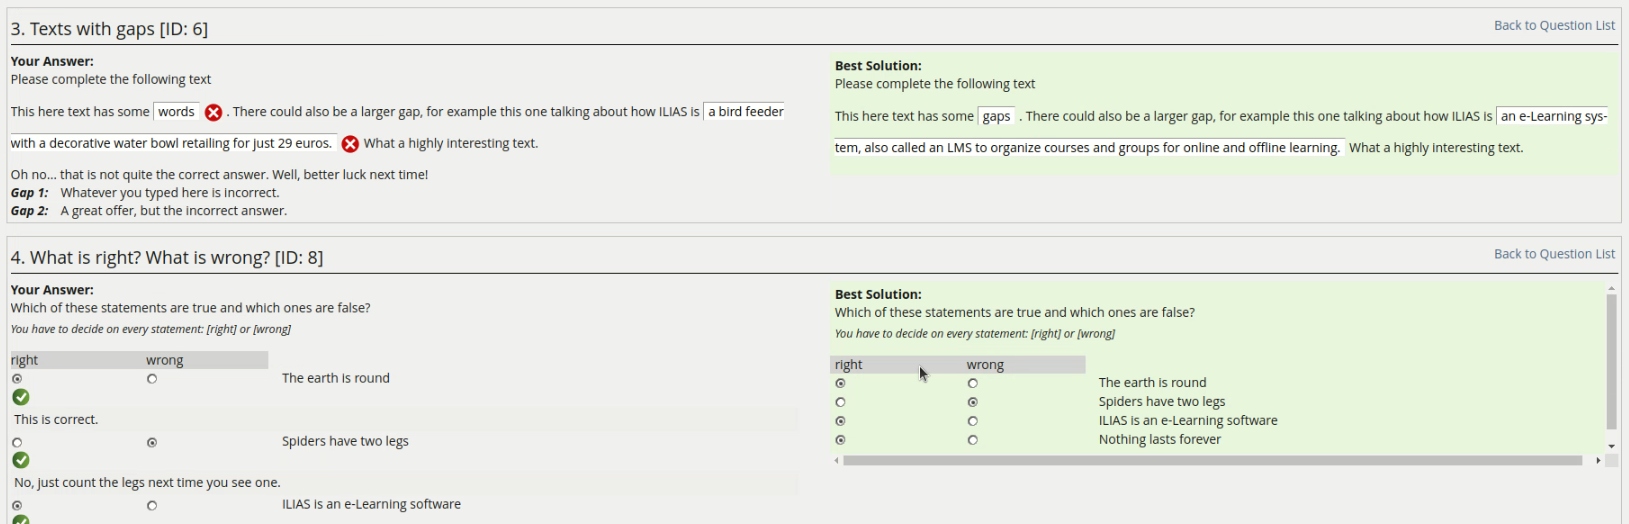
Task: Open 'Back to Question List' link for question 4
Action: (x=1554, y=254)
